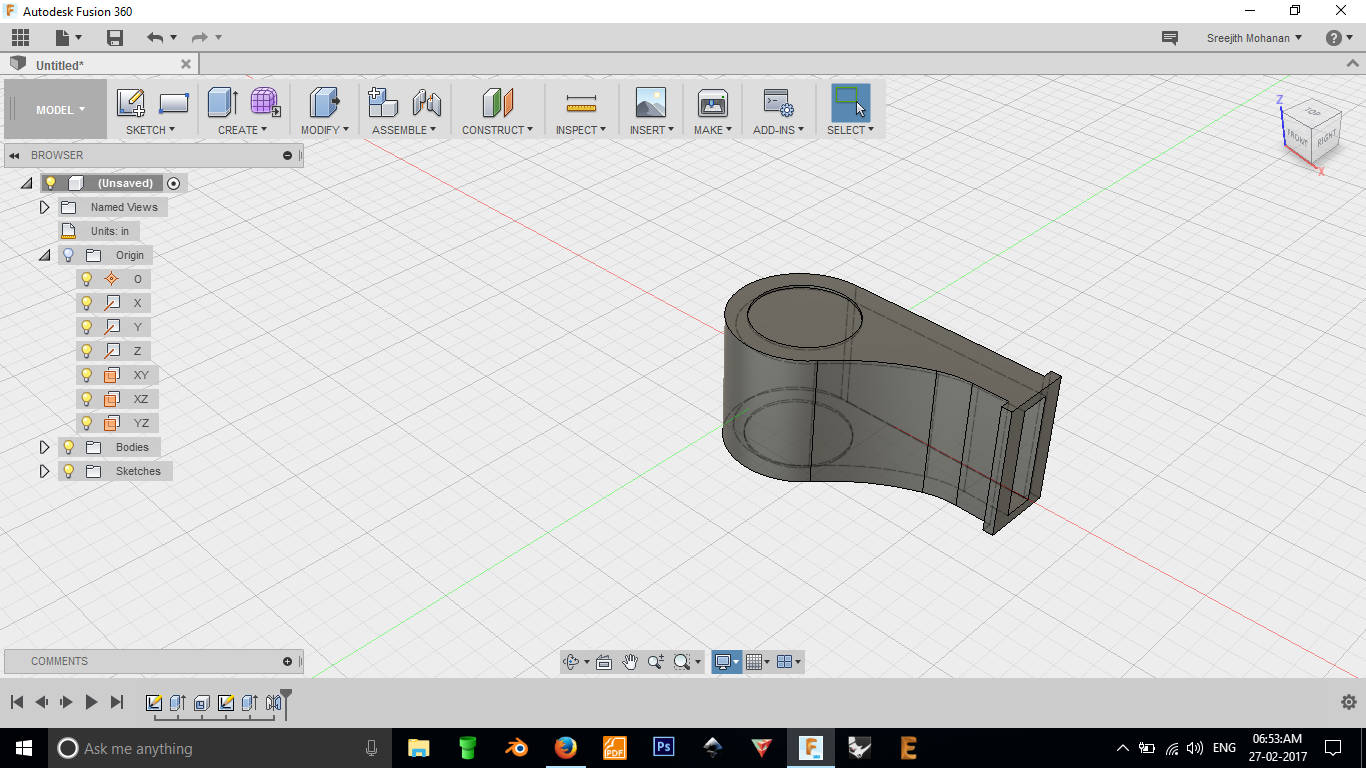Click the Mirror feature in timeline
The height and width of the screenshot is (768, 1366).
pyautogui.click(x=273, y=703)
